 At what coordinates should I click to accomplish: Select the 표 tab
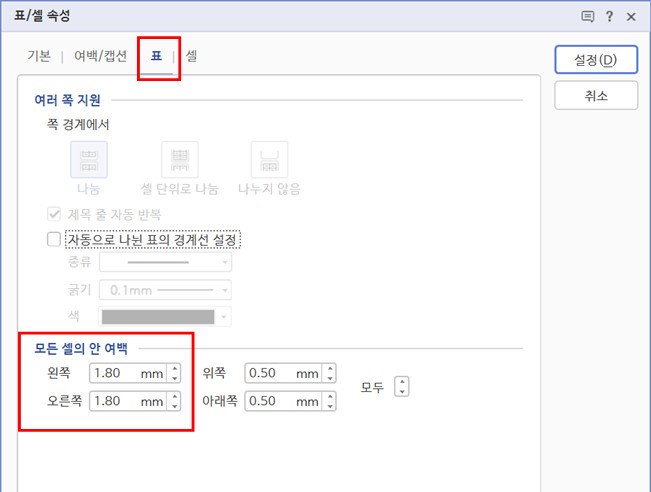[156, 56]
